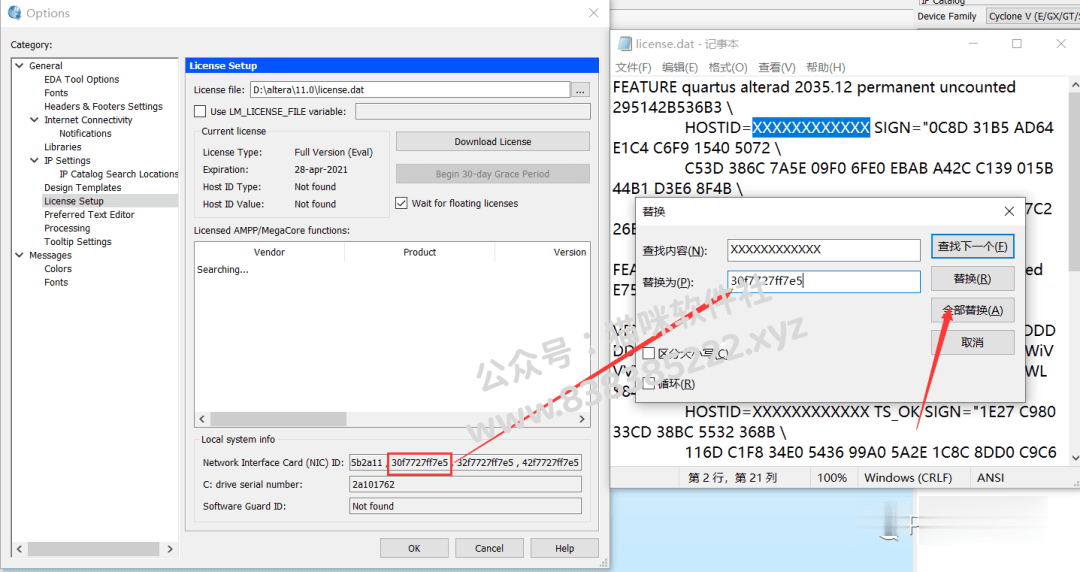Viewport: 1080px width, 572px height.
Task: Click 查找下一个(F) Find Next button
Action: (x=973, y=247)
